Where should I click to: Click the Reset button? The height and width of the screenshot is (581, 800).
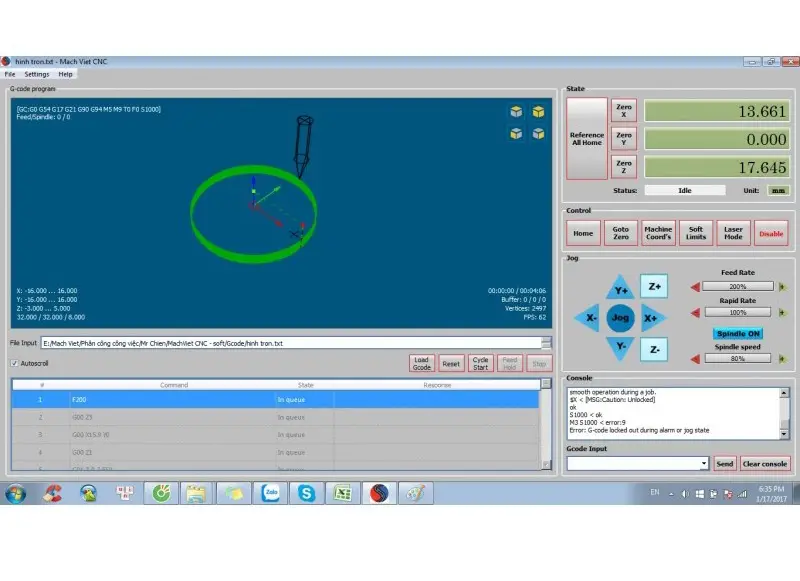pos(451,363)
